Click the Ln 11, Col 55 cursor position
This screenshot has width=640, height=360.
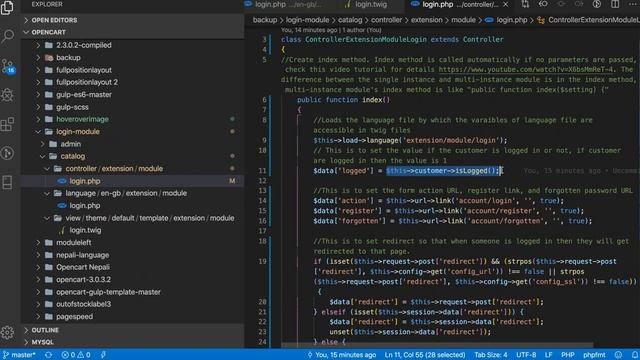(x=424, y=355)
